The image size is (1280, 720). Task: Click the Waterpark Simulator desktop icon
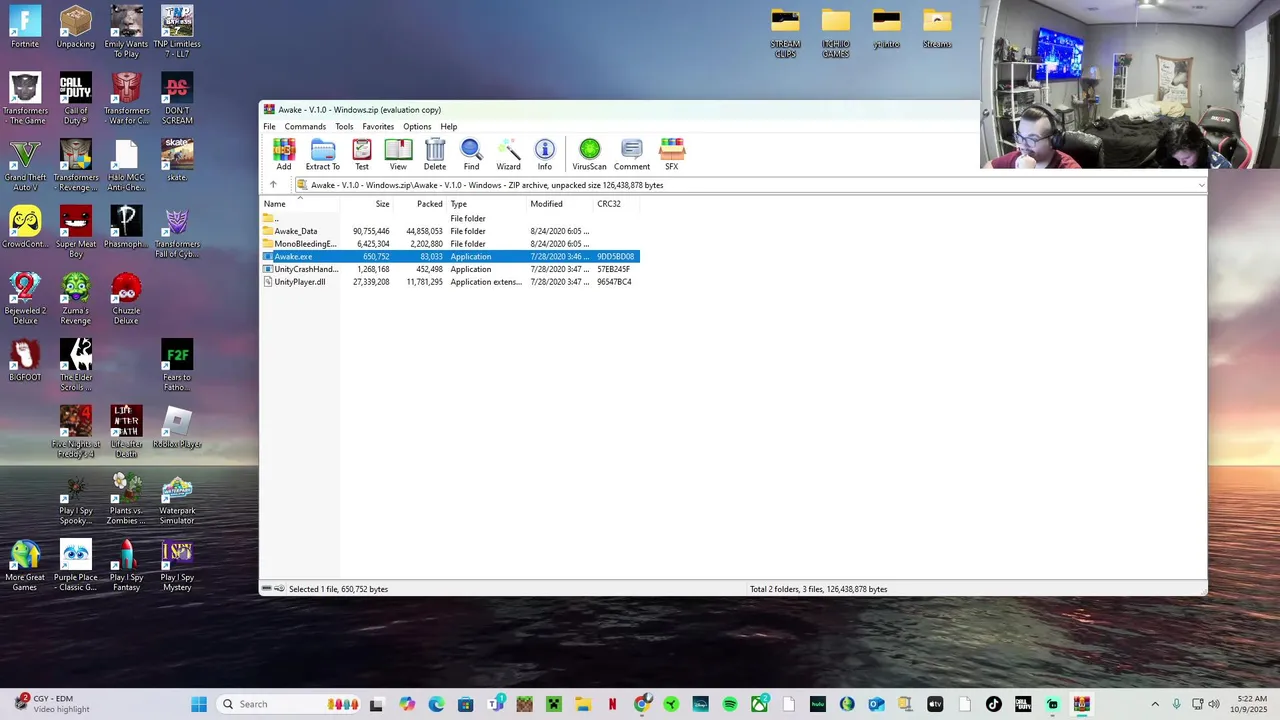point(177,499)
